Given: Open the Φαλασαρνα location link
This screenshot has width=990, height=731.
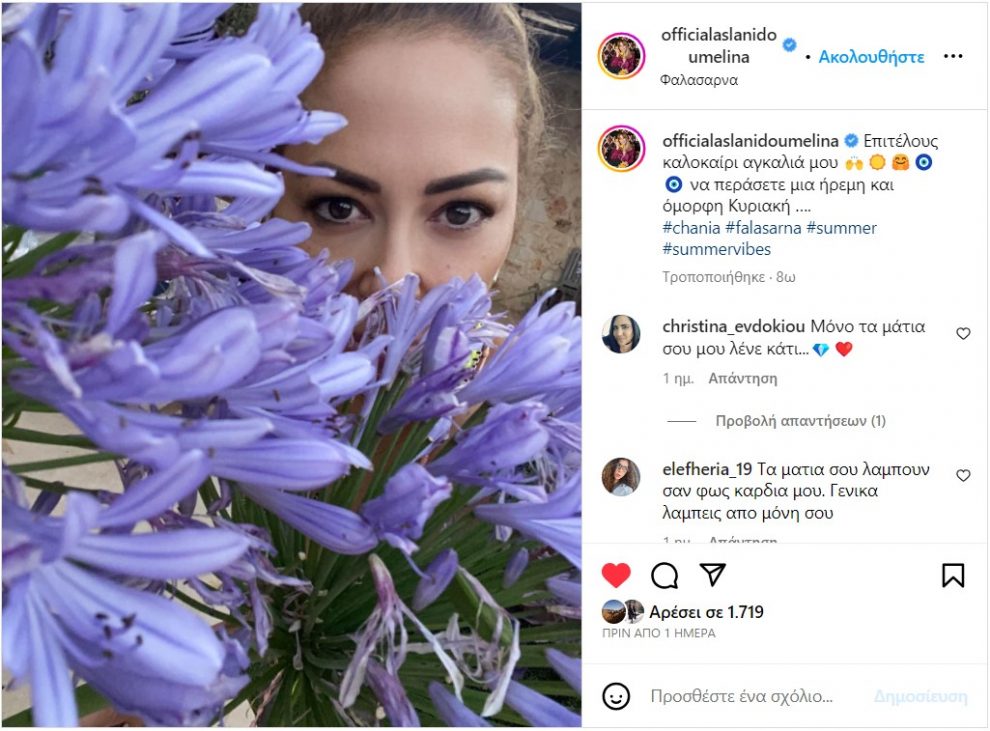Looking at the screenshot, I should pyautogui.click(x=699, y=80).
